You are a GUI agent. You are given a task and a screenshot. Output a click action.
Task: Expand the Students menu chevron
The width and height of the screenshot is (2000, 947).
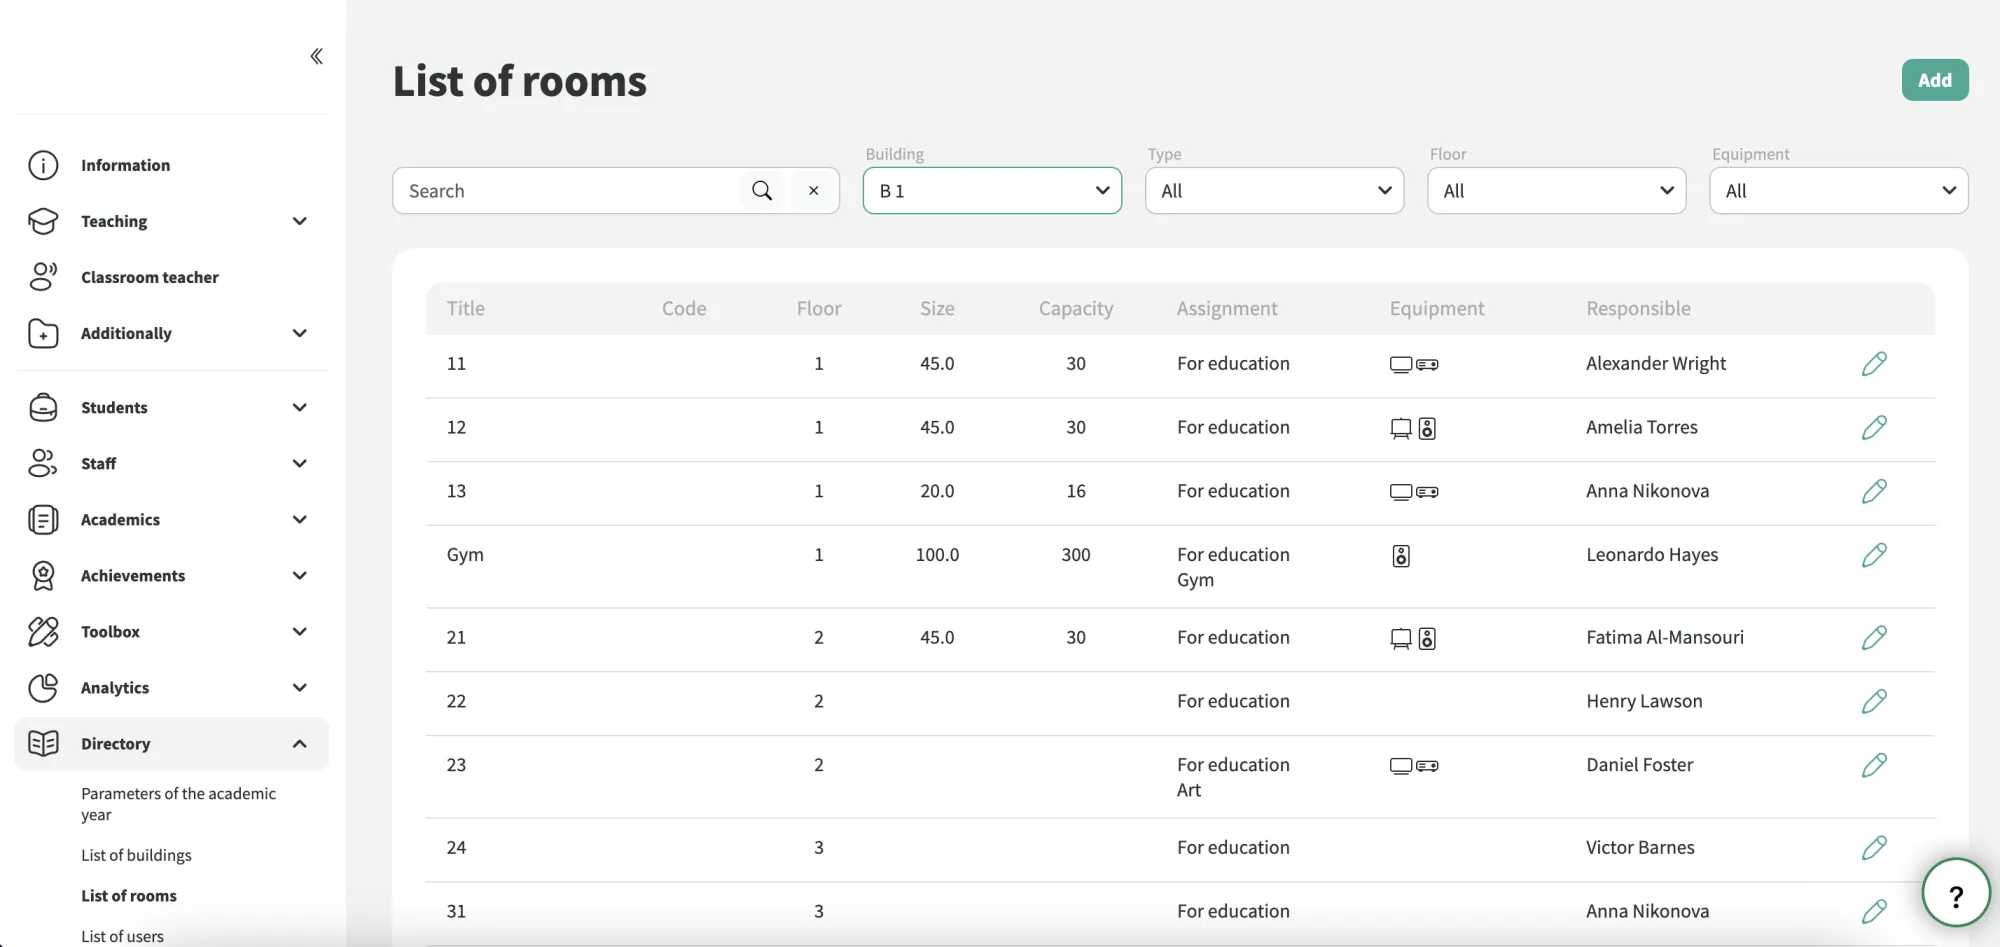(299, 407)
